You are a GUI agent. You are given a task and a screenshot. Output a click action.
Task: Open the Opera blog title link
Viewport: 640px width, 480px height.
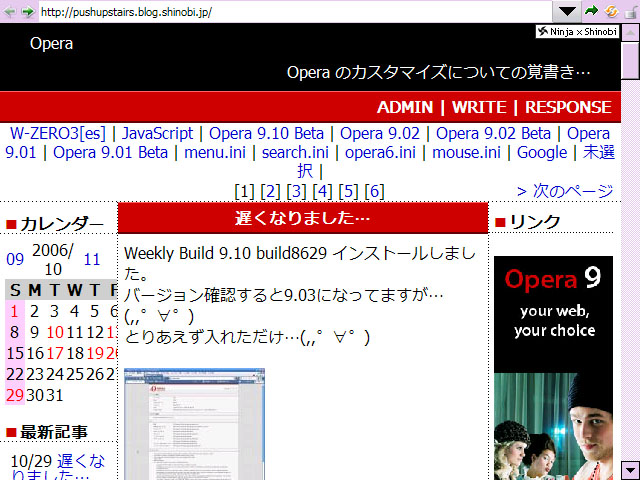51,44
